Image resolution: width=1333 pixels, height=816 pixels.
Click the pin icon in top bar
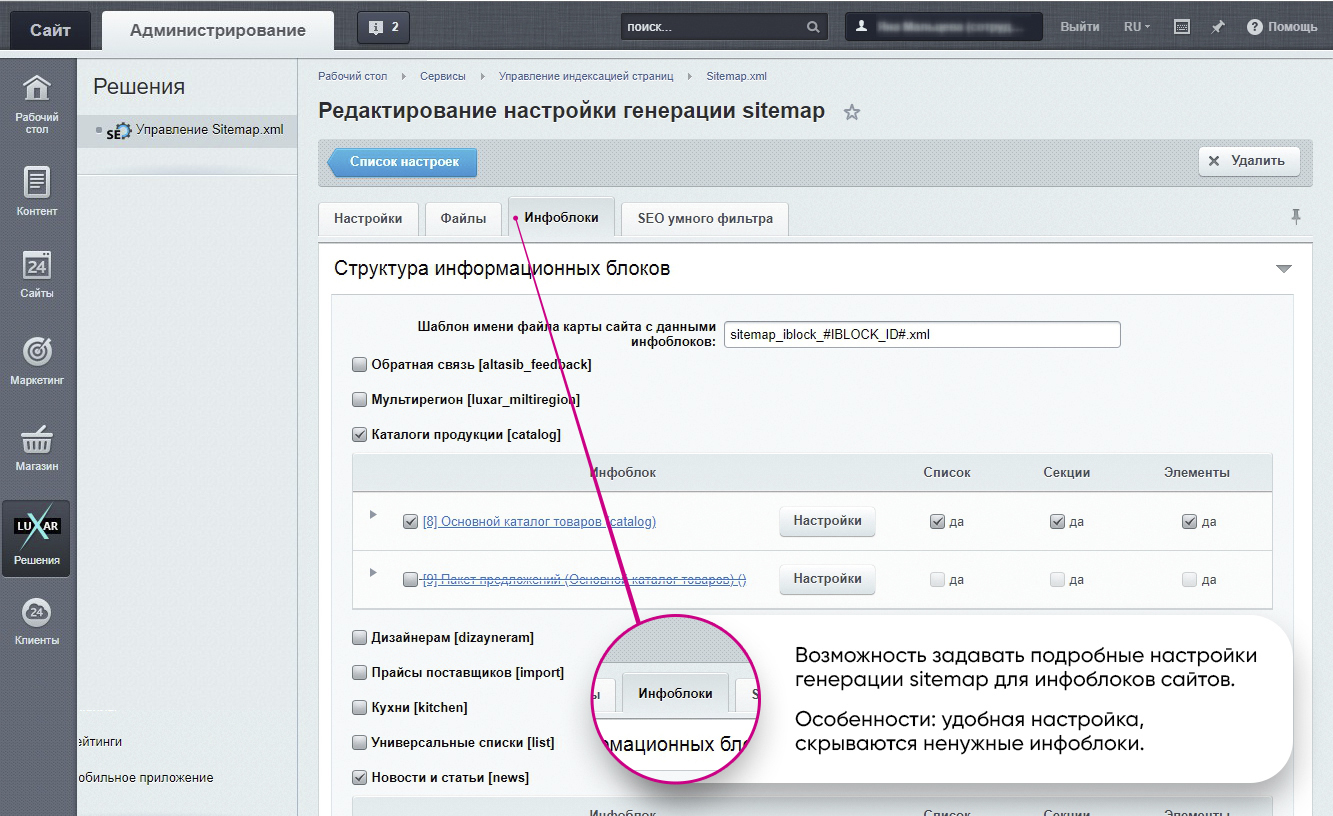[x=1217, y=27]
